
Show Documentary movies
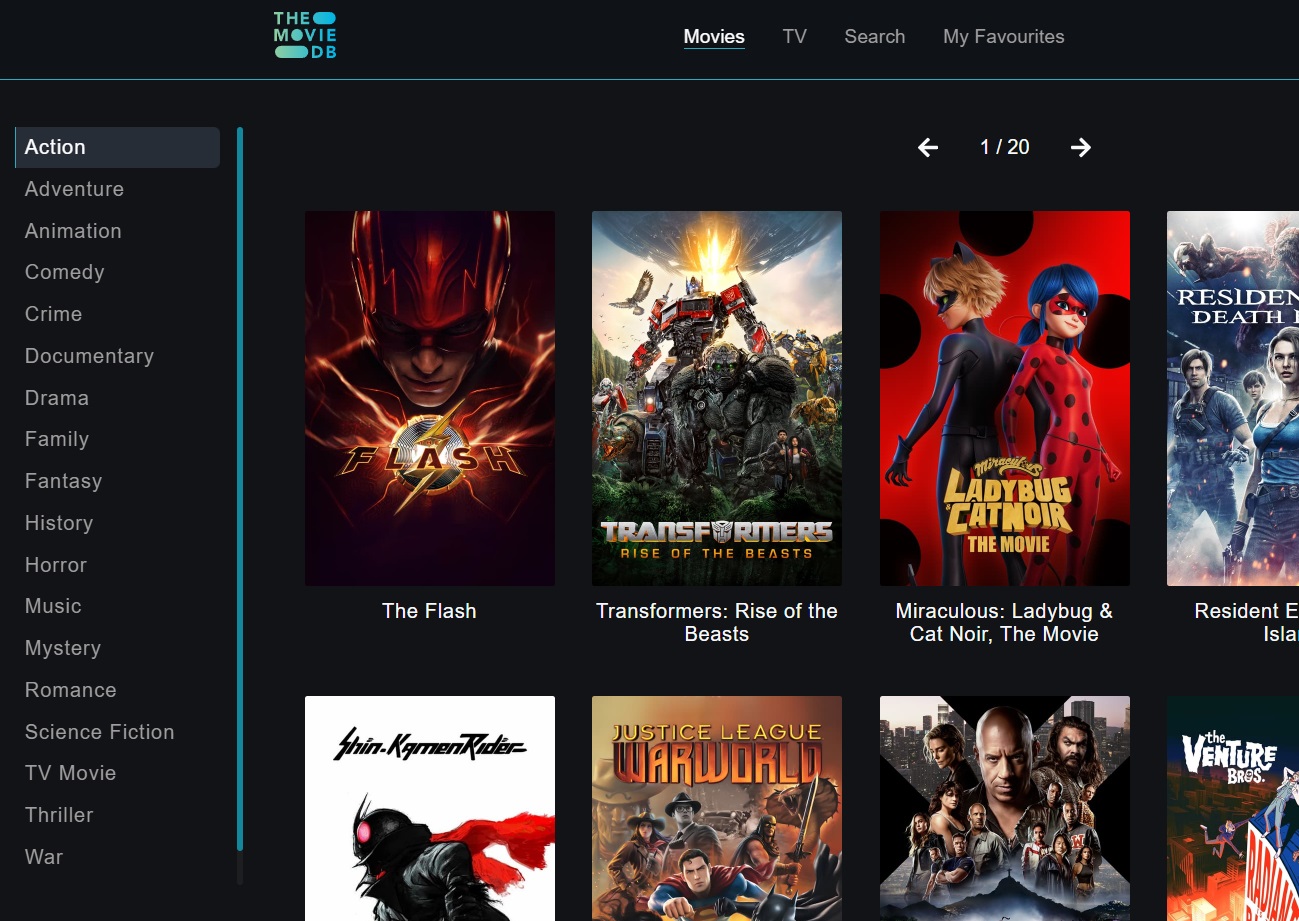[89, 356]
